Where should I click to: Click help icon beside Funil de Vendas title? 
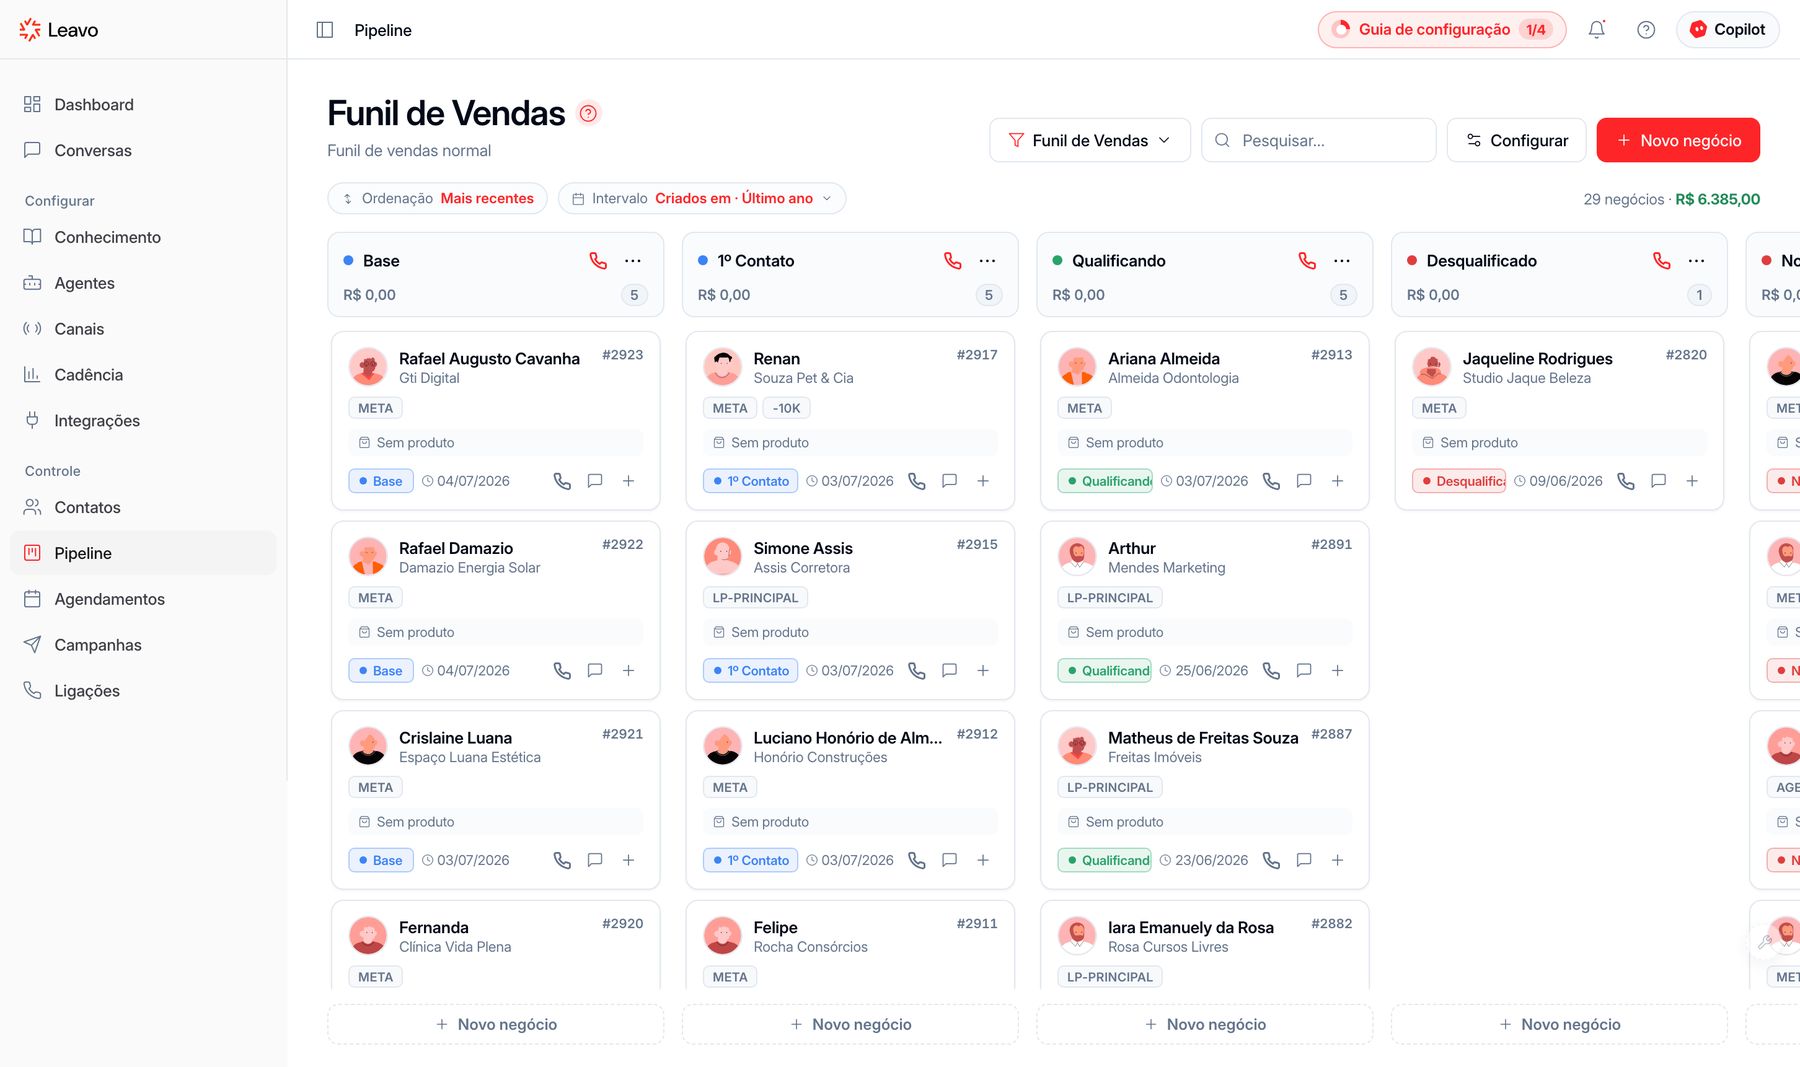(x=589, y=113)
